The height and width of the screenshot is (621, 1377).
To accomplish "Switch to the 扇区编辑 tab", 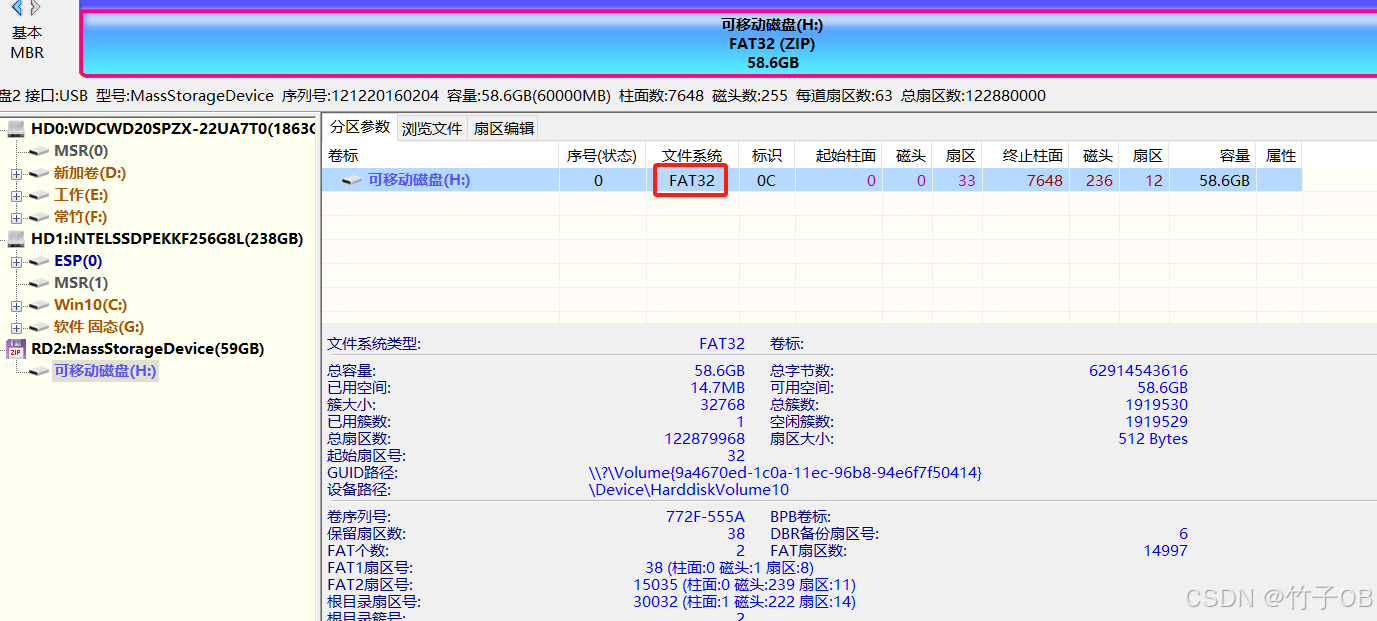I will pyautogui.click(x=506, y=128).
